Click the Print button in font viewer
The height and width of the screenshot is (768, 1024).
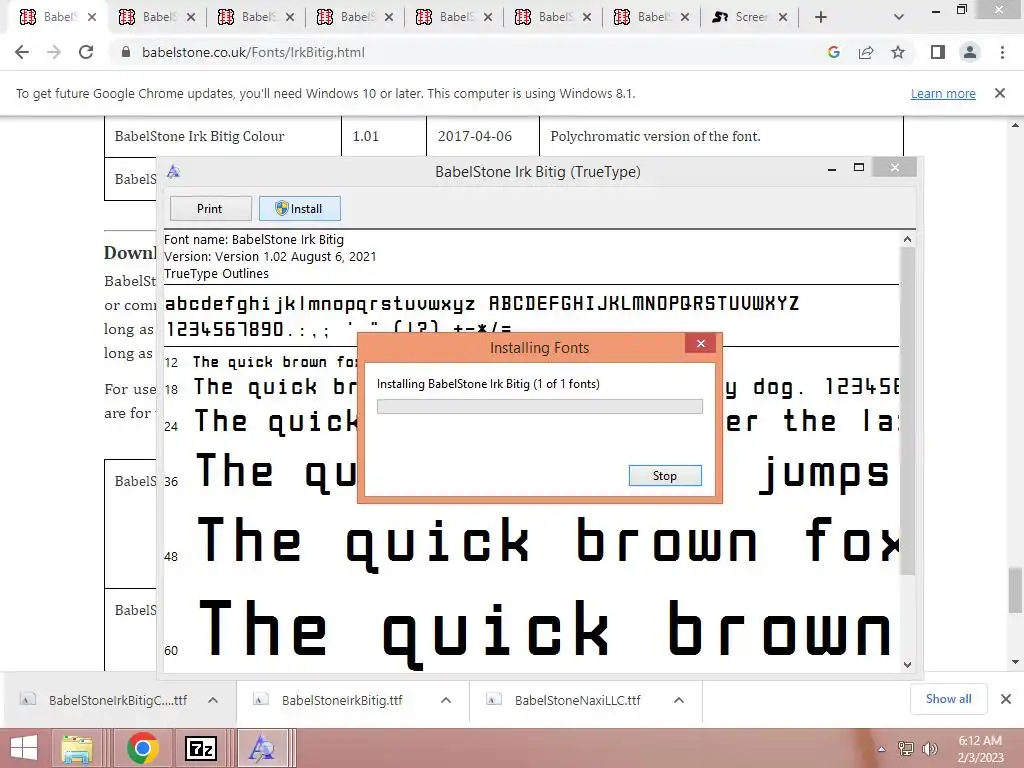(210, 208)
